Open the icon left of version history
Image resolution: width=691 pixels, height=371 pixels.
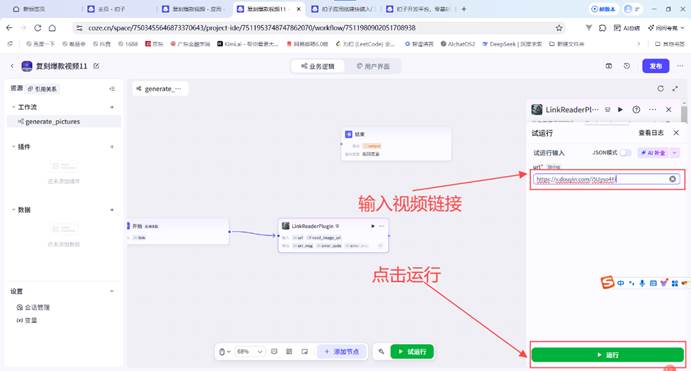(609, 66)
